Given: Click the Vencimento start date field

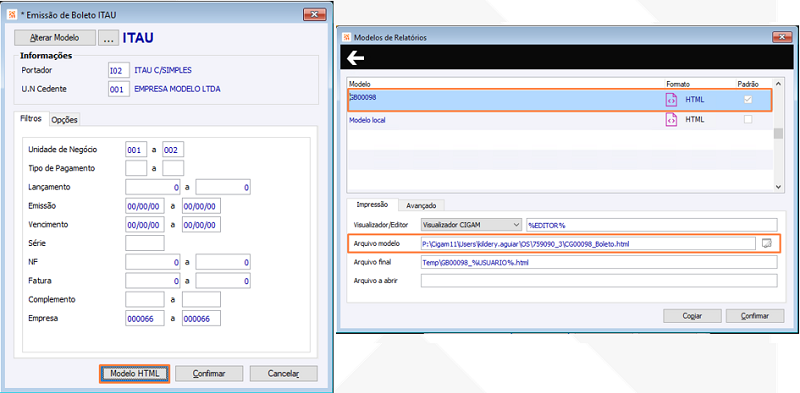Looking at the screenshot, I should [145, 225].
